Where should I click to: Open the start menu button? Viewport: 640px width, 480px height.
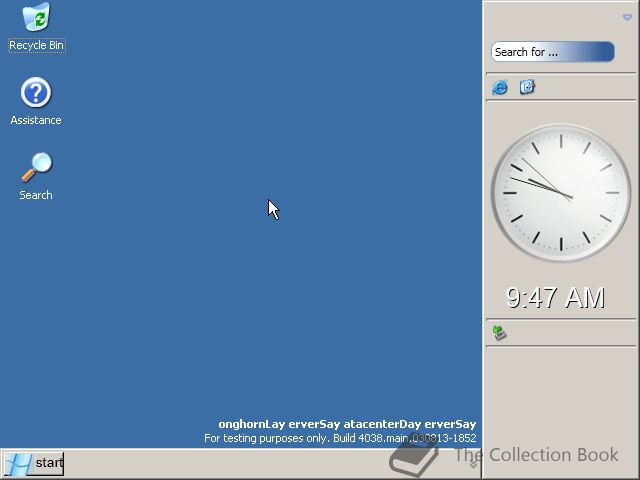coord(33,463)
